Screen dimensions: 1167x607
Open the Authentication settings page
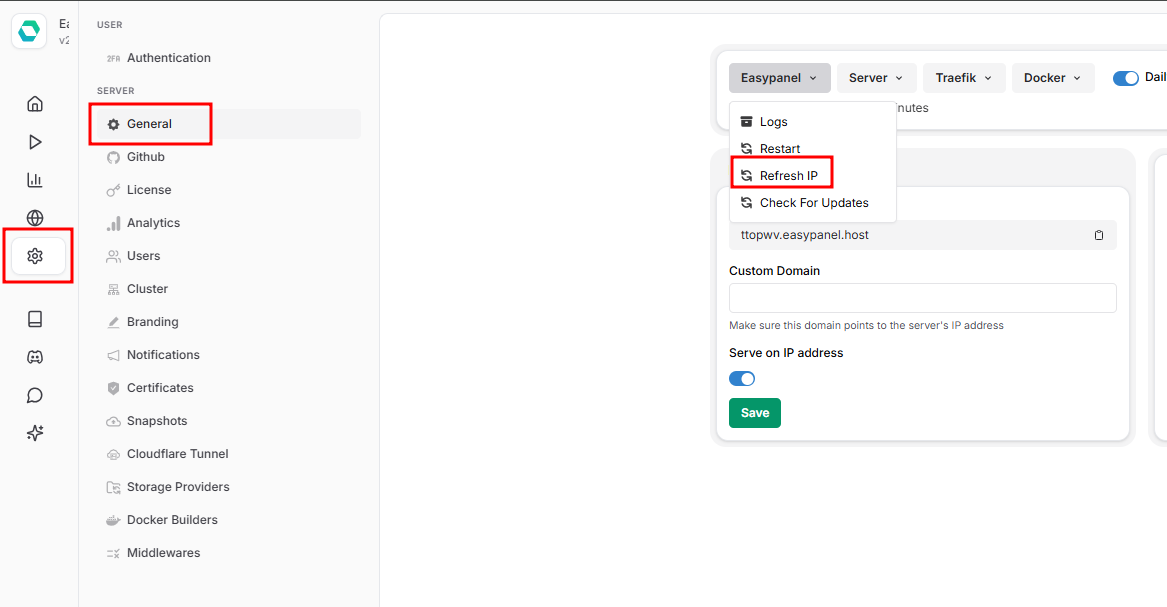click(228, 58)
